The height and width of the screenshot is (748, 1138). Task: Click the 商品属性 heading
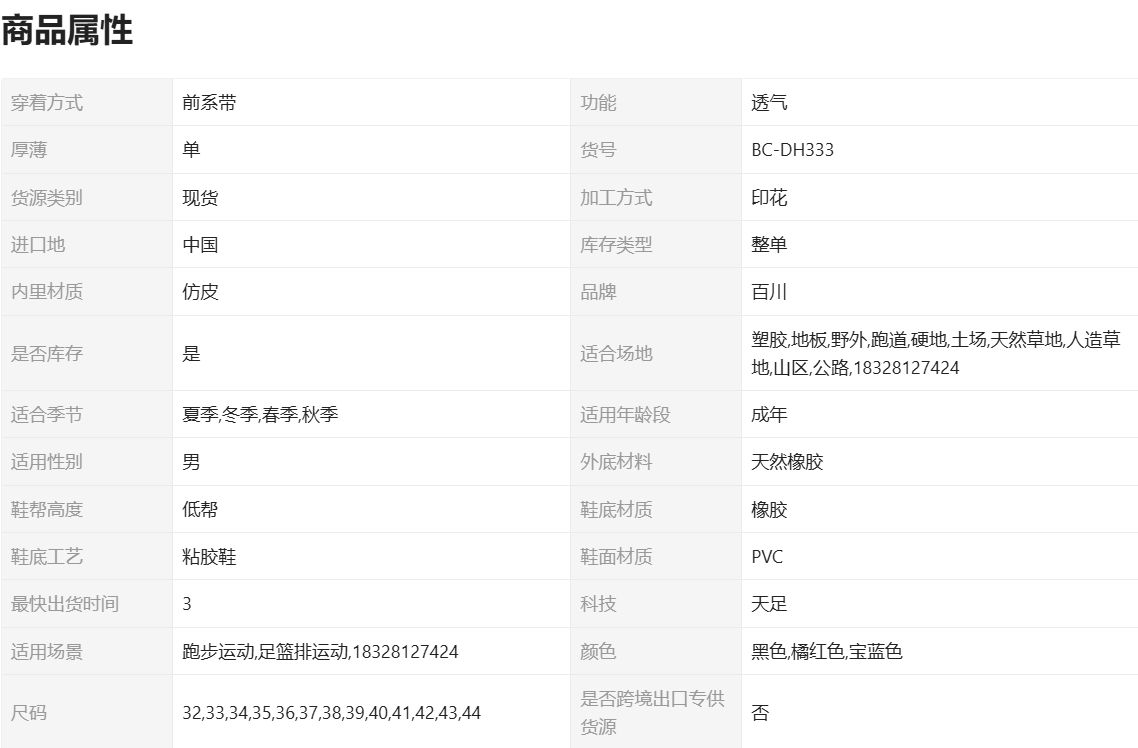67,31
